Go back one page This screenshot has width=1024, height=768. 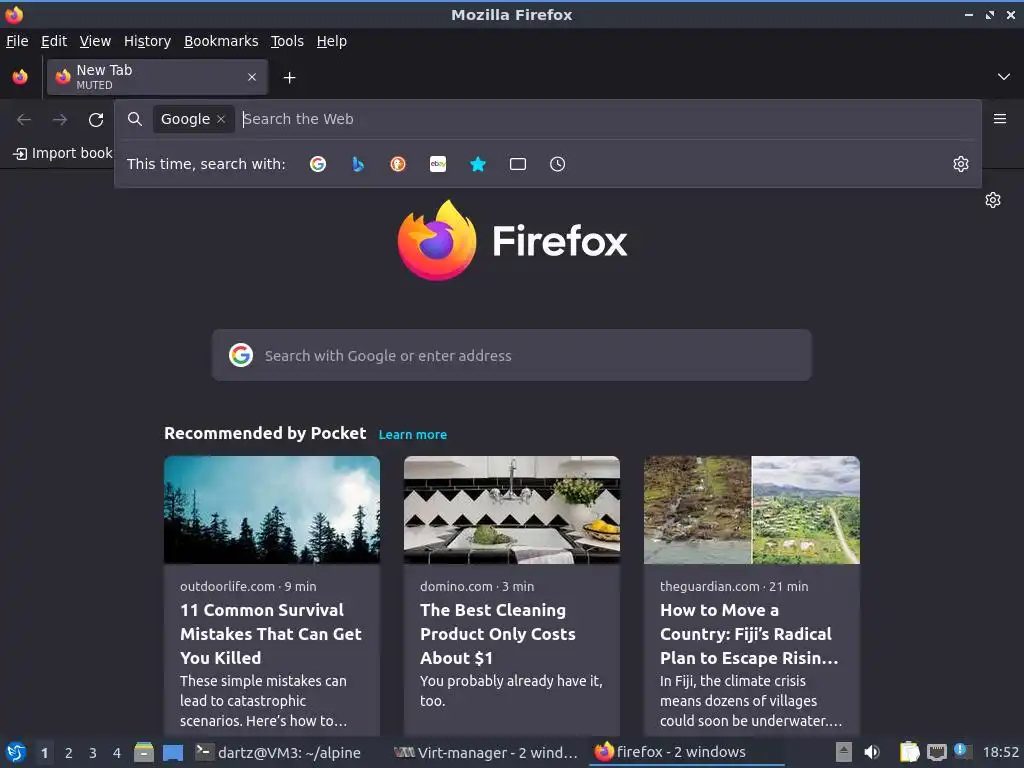tap(24, 120)
